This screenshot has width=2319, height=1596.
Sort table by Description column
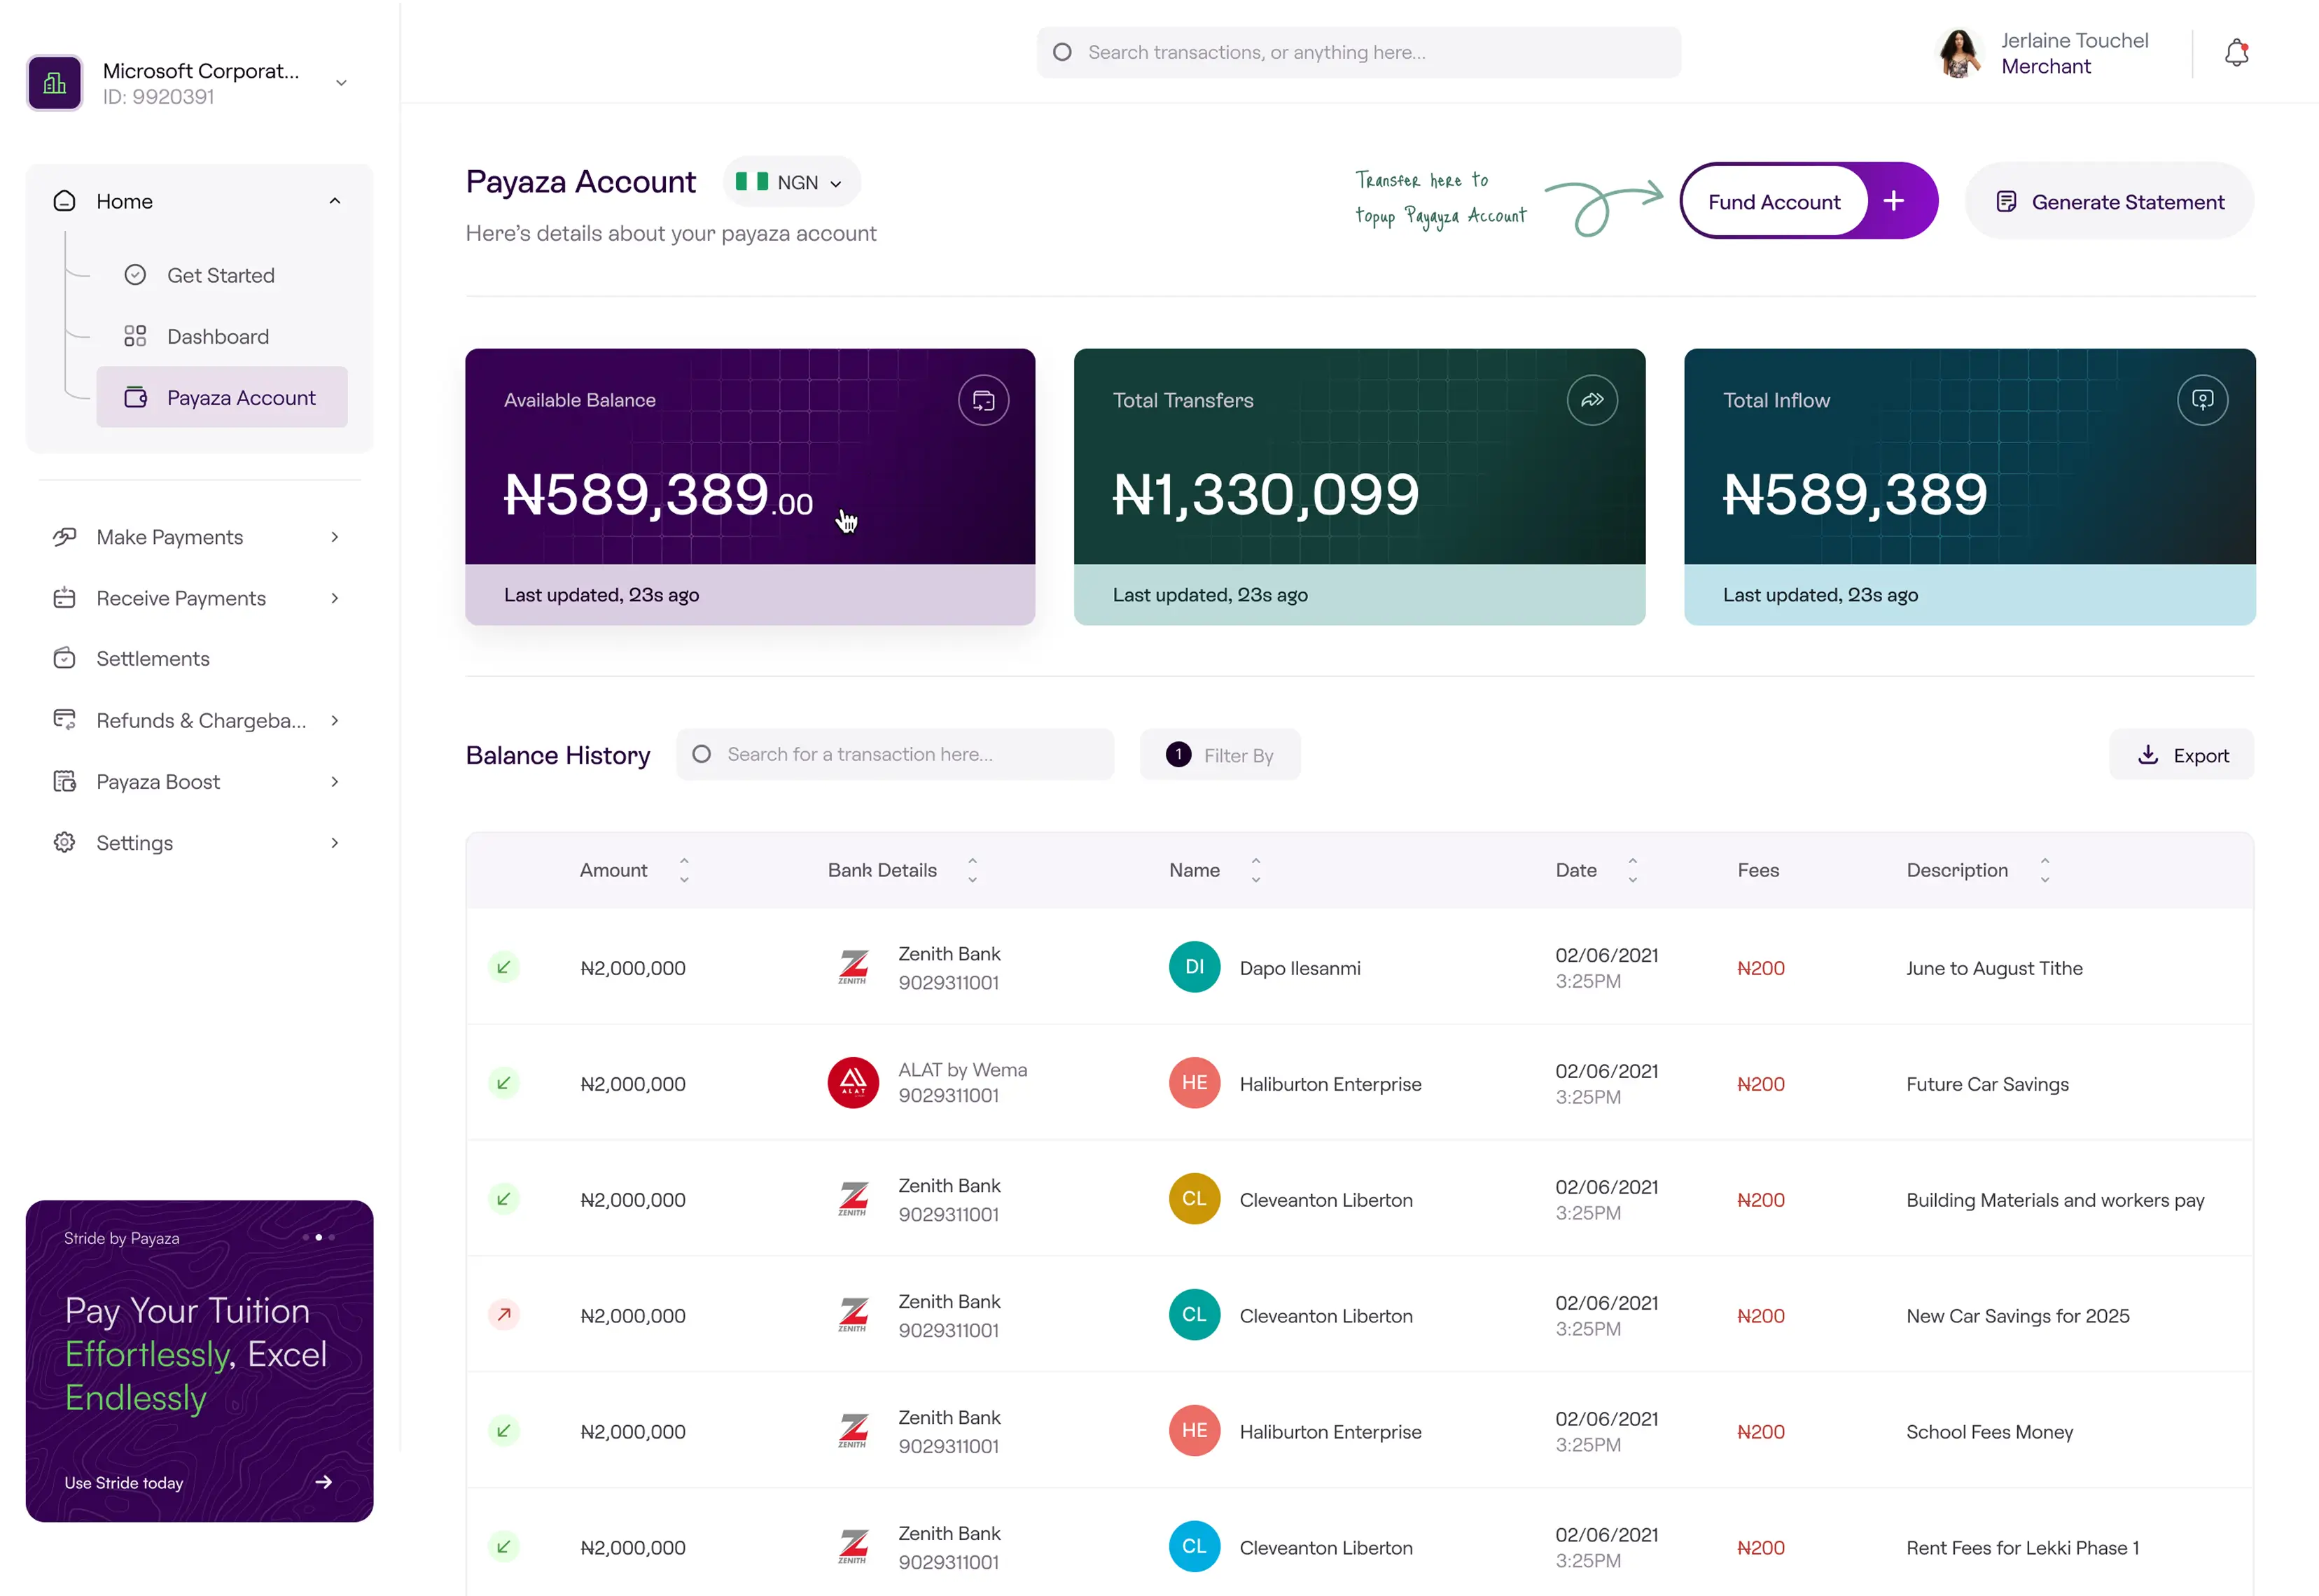pos(2044,870)
